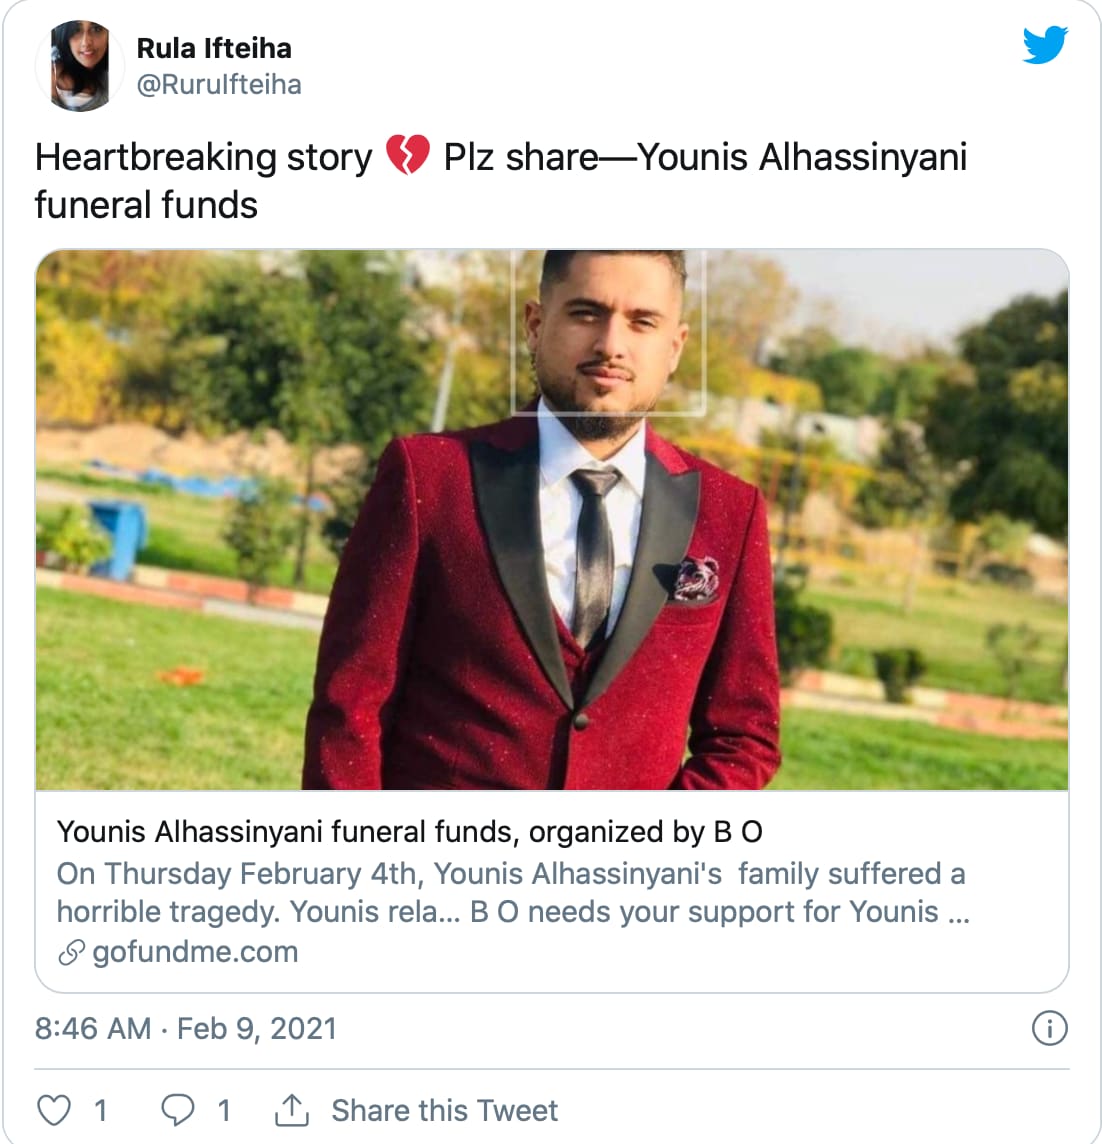Like the tweet with the heart icon

click(x=54, y=1110)
